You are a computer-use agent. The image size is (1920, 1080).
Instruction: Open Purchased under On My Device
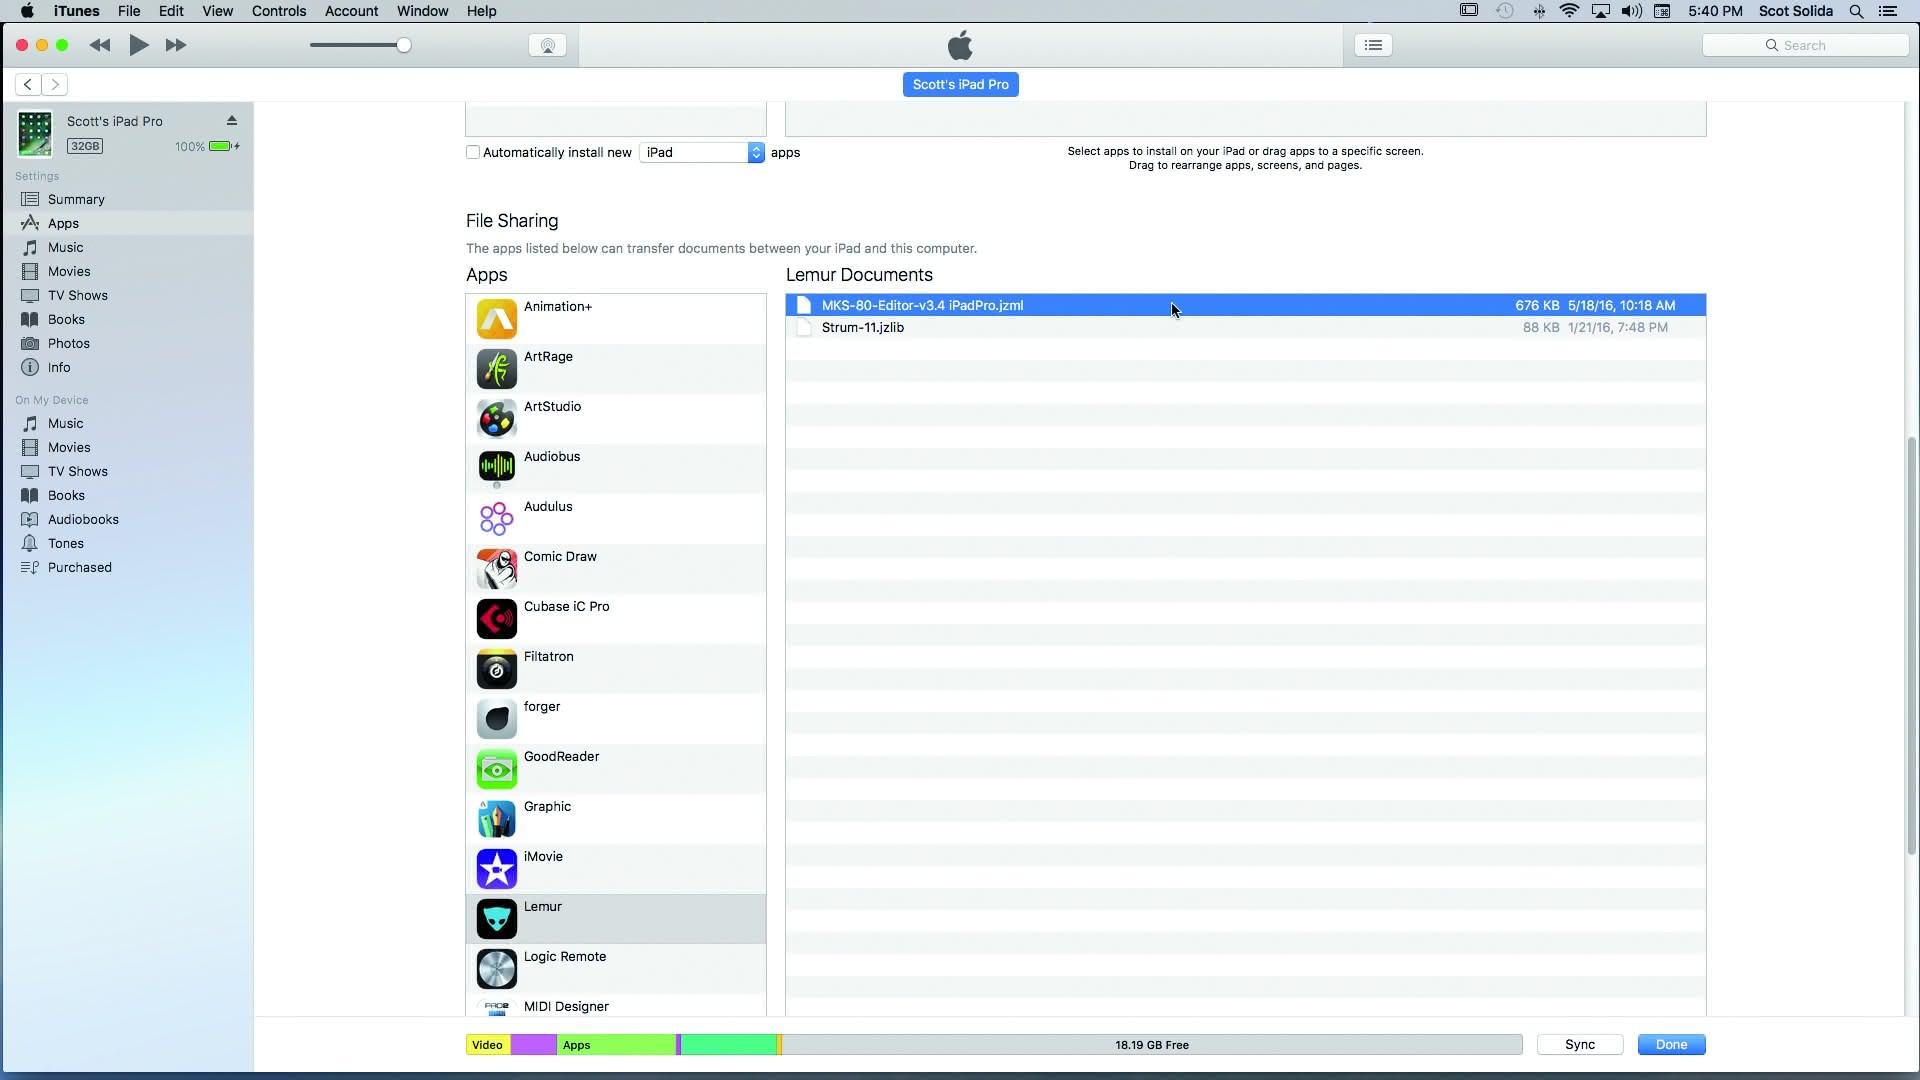click(127, 567)
